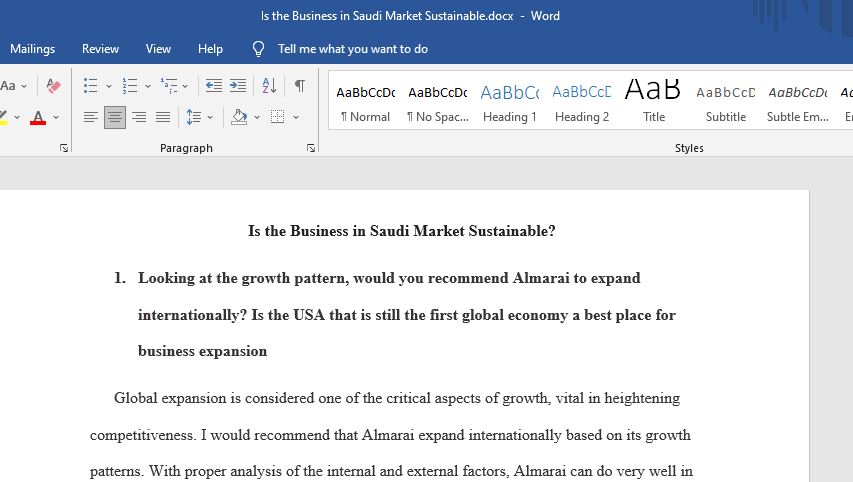The image size is (853, 482).
Task: Open the font color dropdown arrow
Action: point(56,117)
